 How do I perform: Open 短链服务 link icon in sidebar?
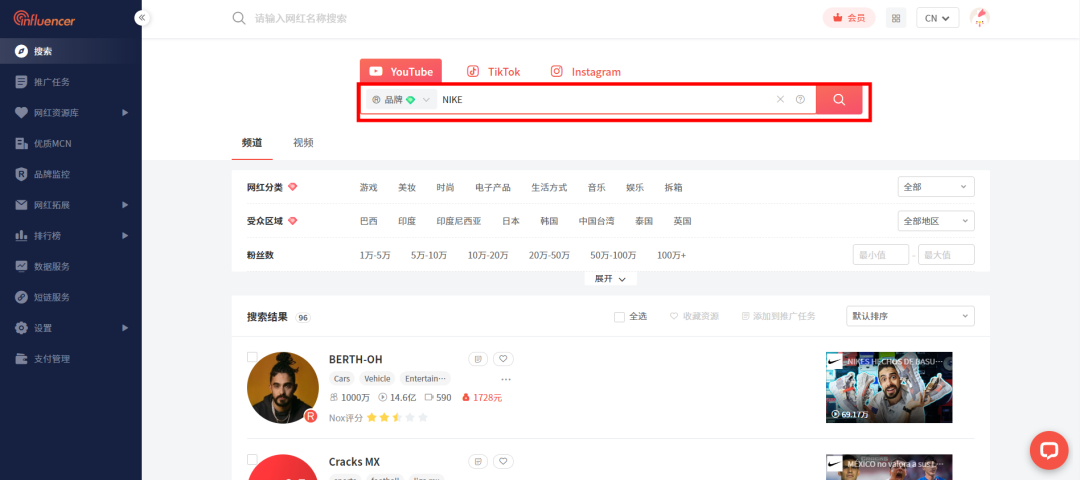pos(21,297)
